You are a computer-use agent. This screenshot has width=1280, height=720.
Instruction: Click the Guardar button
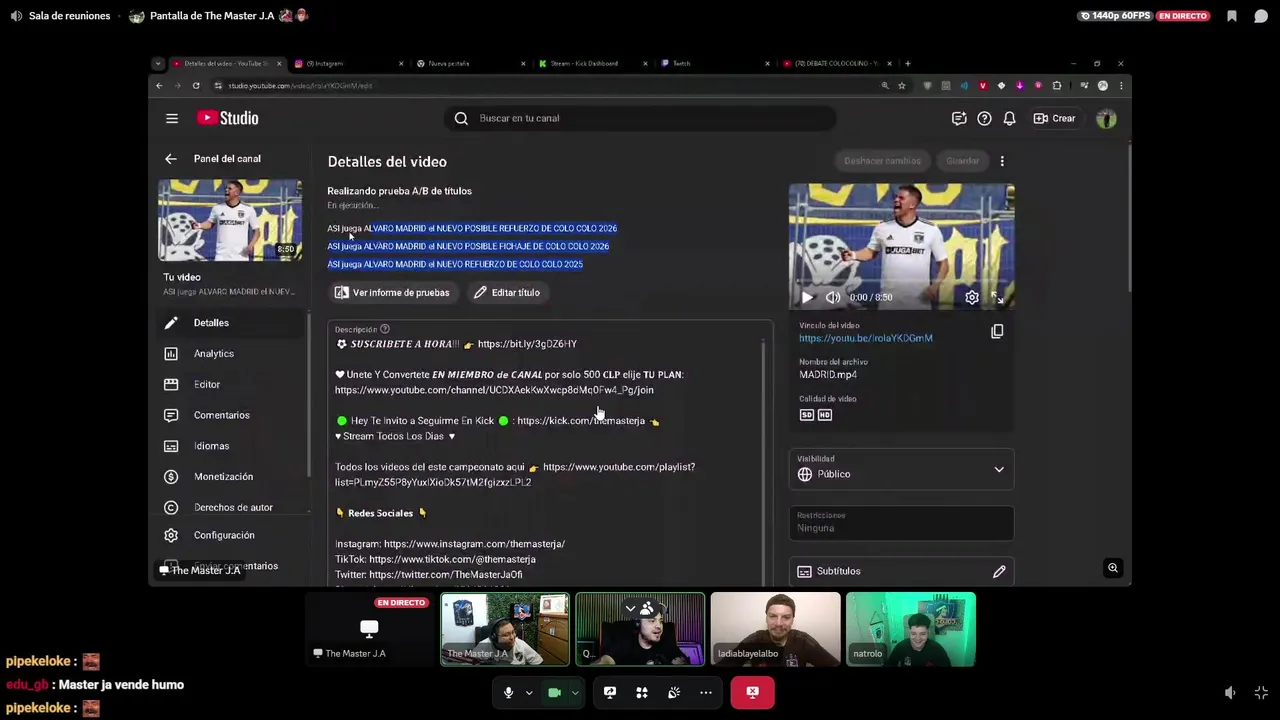pyautogui.click(x=963, y=161)
